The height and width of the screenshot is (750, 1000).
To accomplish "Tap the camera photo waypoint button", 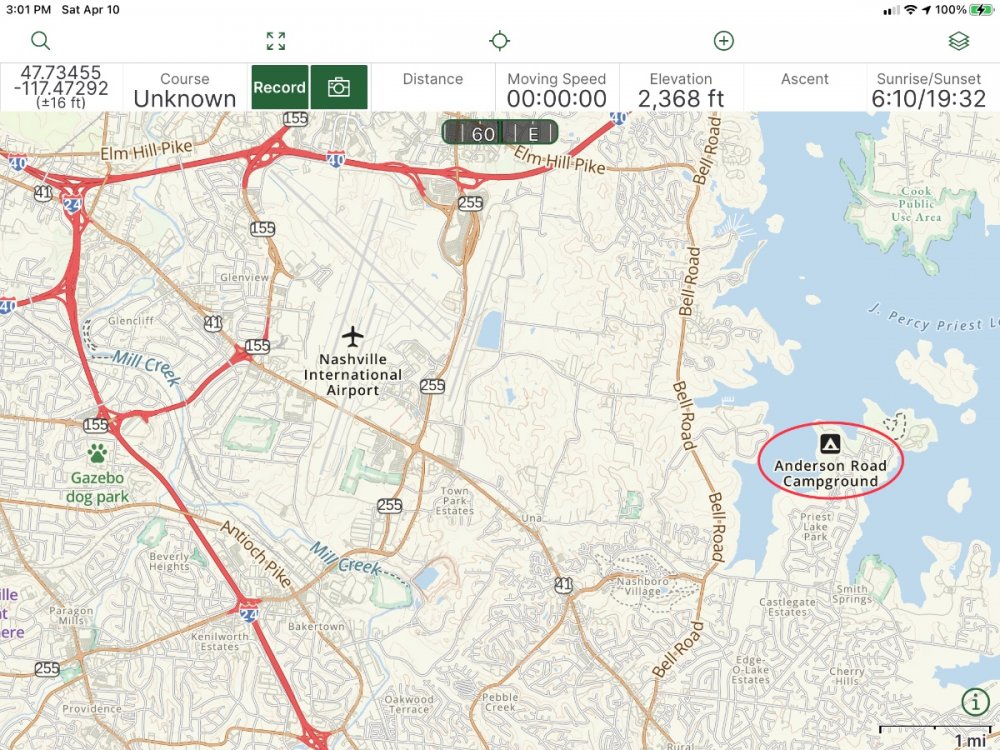I will (339, 87).
